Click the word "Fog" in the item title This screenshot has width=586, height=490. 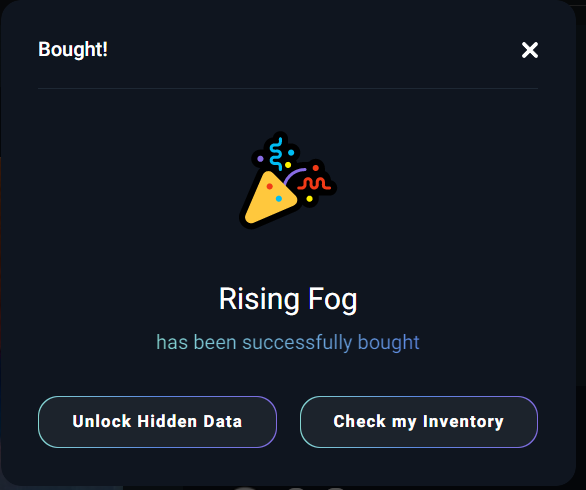[333, 299]
